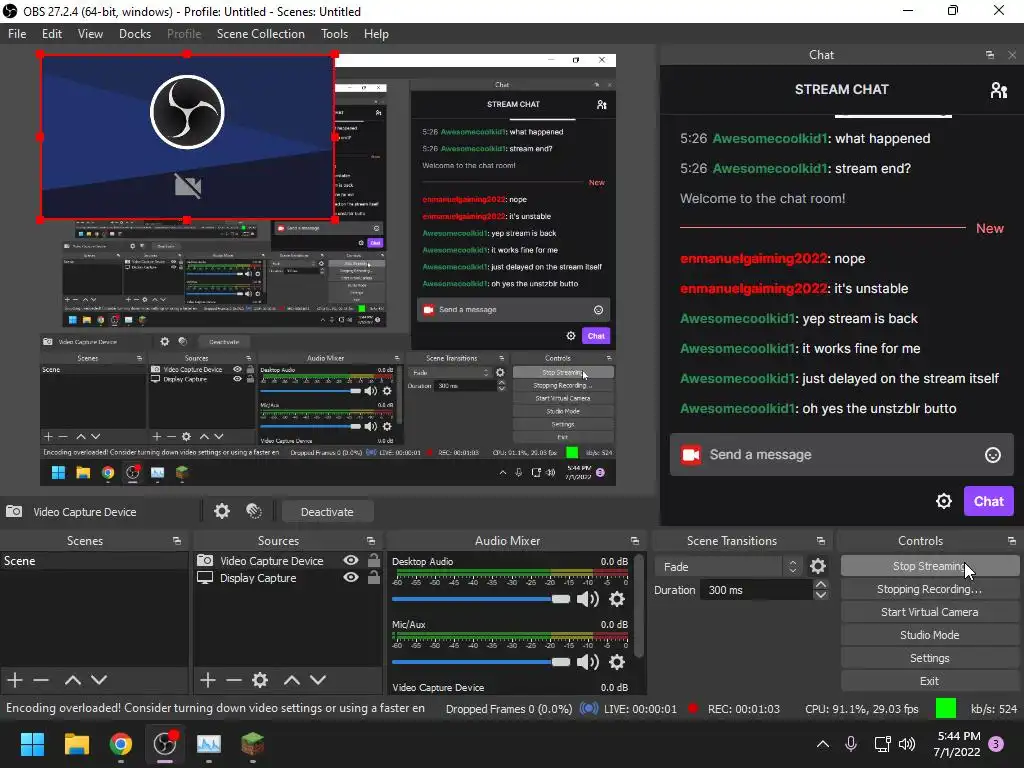Enable Studio Mode
The width and height of the screenshot is (1024, 768).
(x=929, y=635)
